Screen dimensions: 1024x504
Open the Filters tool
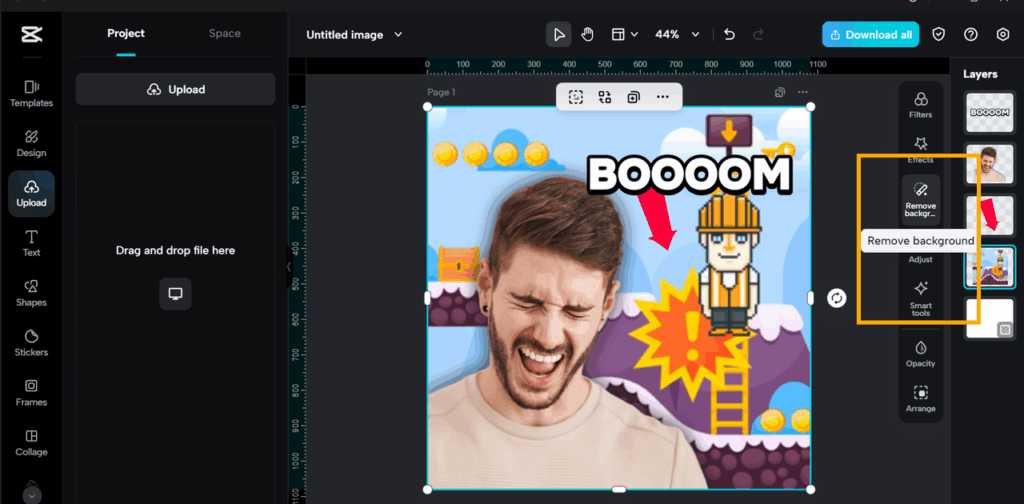point(920,104)
